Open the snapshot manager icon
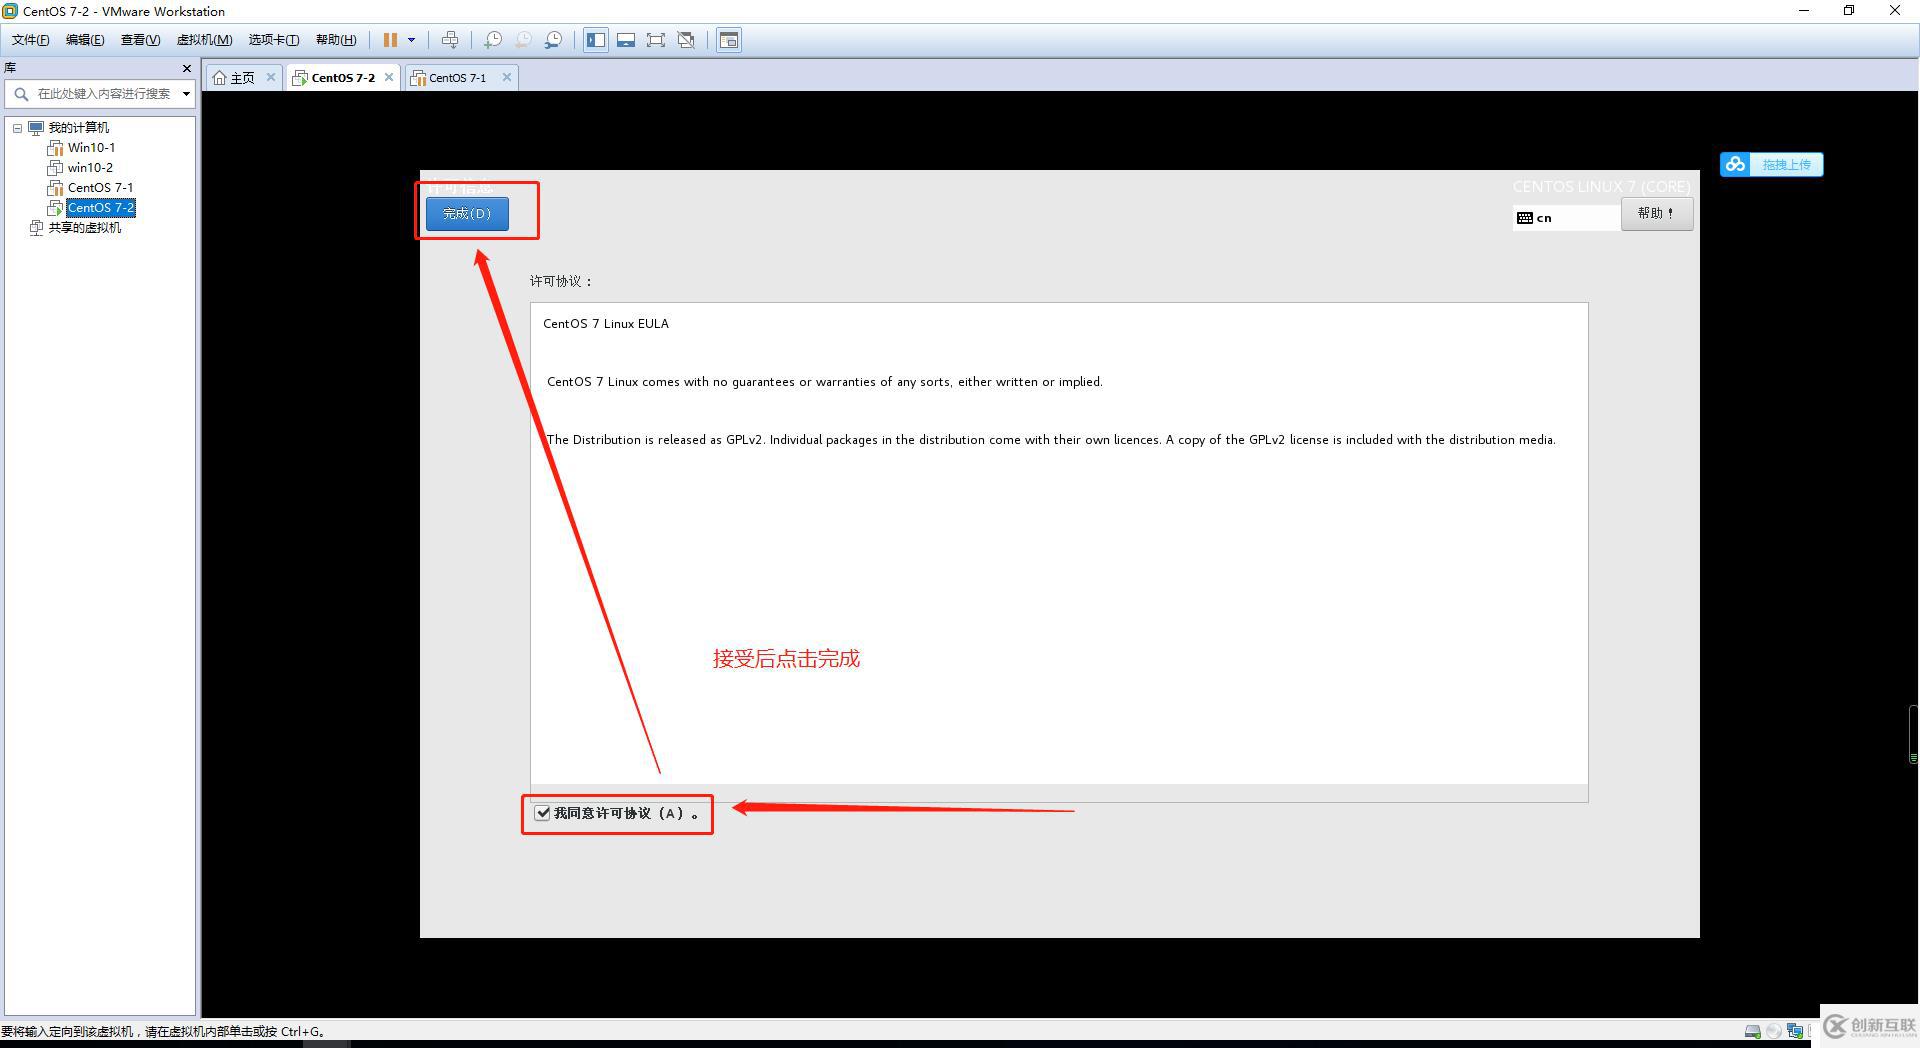 [x=553, y=40]
